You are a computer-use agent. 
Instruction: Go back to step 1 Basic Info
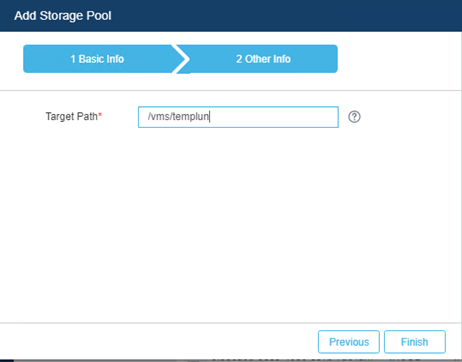[97, 59]
